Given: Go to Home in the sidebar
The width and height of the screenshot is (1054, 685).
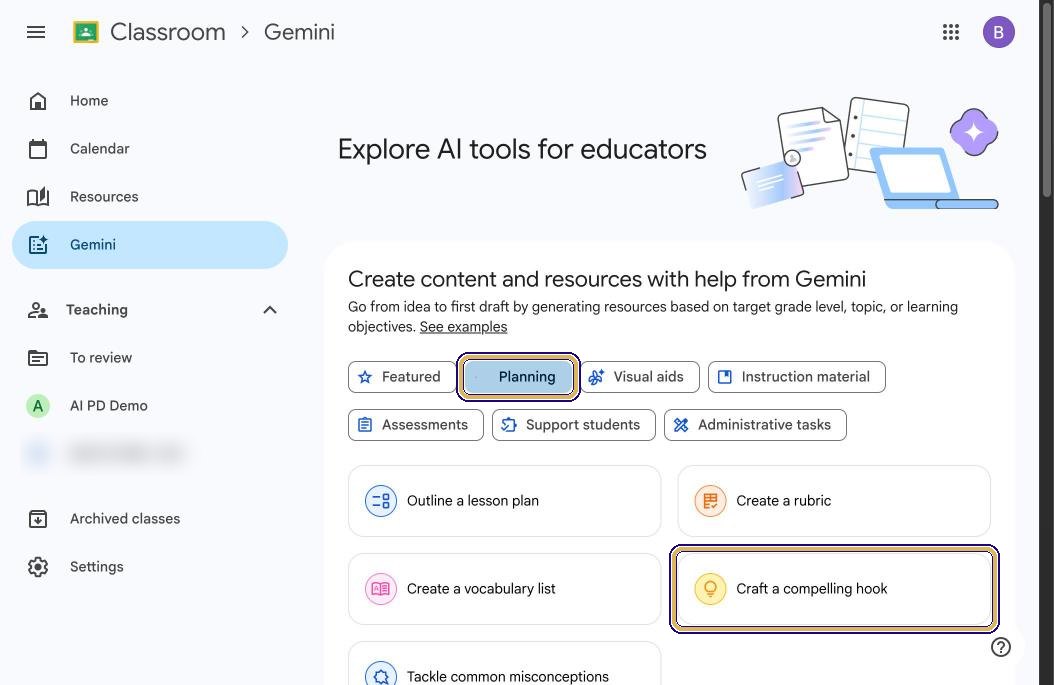Looking at the screenshot, I should click(x=150, y=101).
